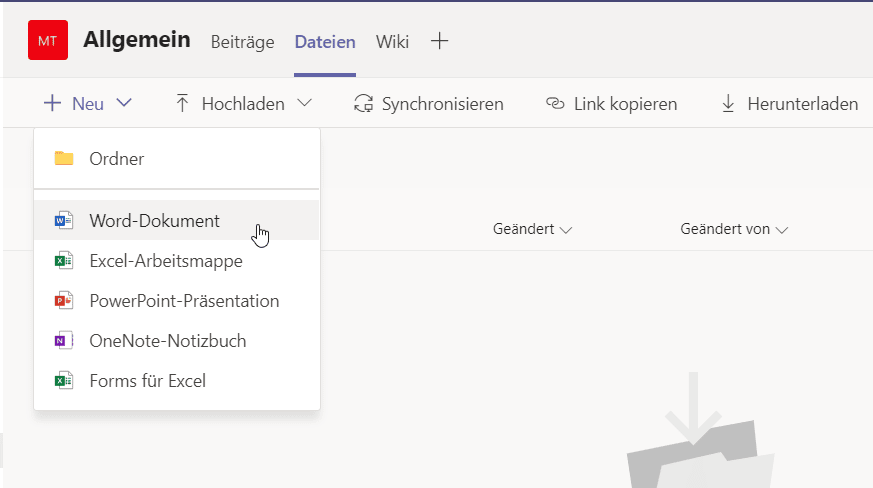Screen dimensions: 873x488
Task: Choose Forms für Excel
Action: pyautogui.click(x=176, y=381)
